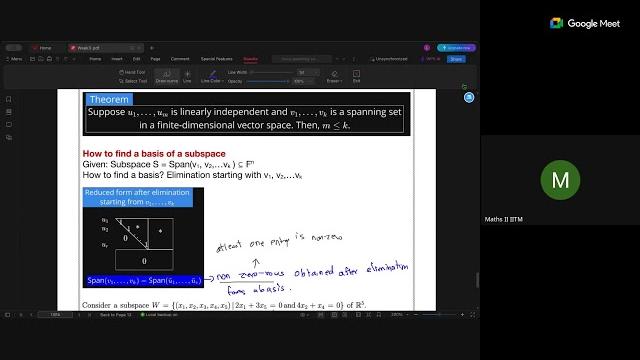Click 'How to find a basis of a subspace' heading

click(x=154, y=153)
